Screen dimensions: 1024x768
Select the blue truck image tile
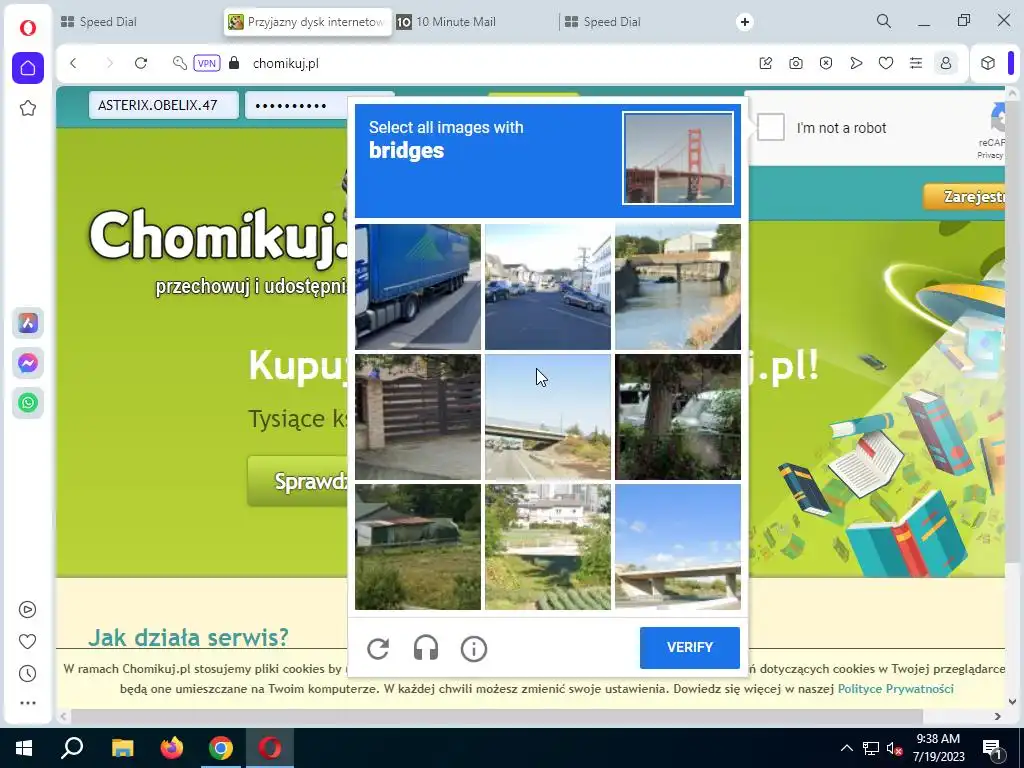418,287
